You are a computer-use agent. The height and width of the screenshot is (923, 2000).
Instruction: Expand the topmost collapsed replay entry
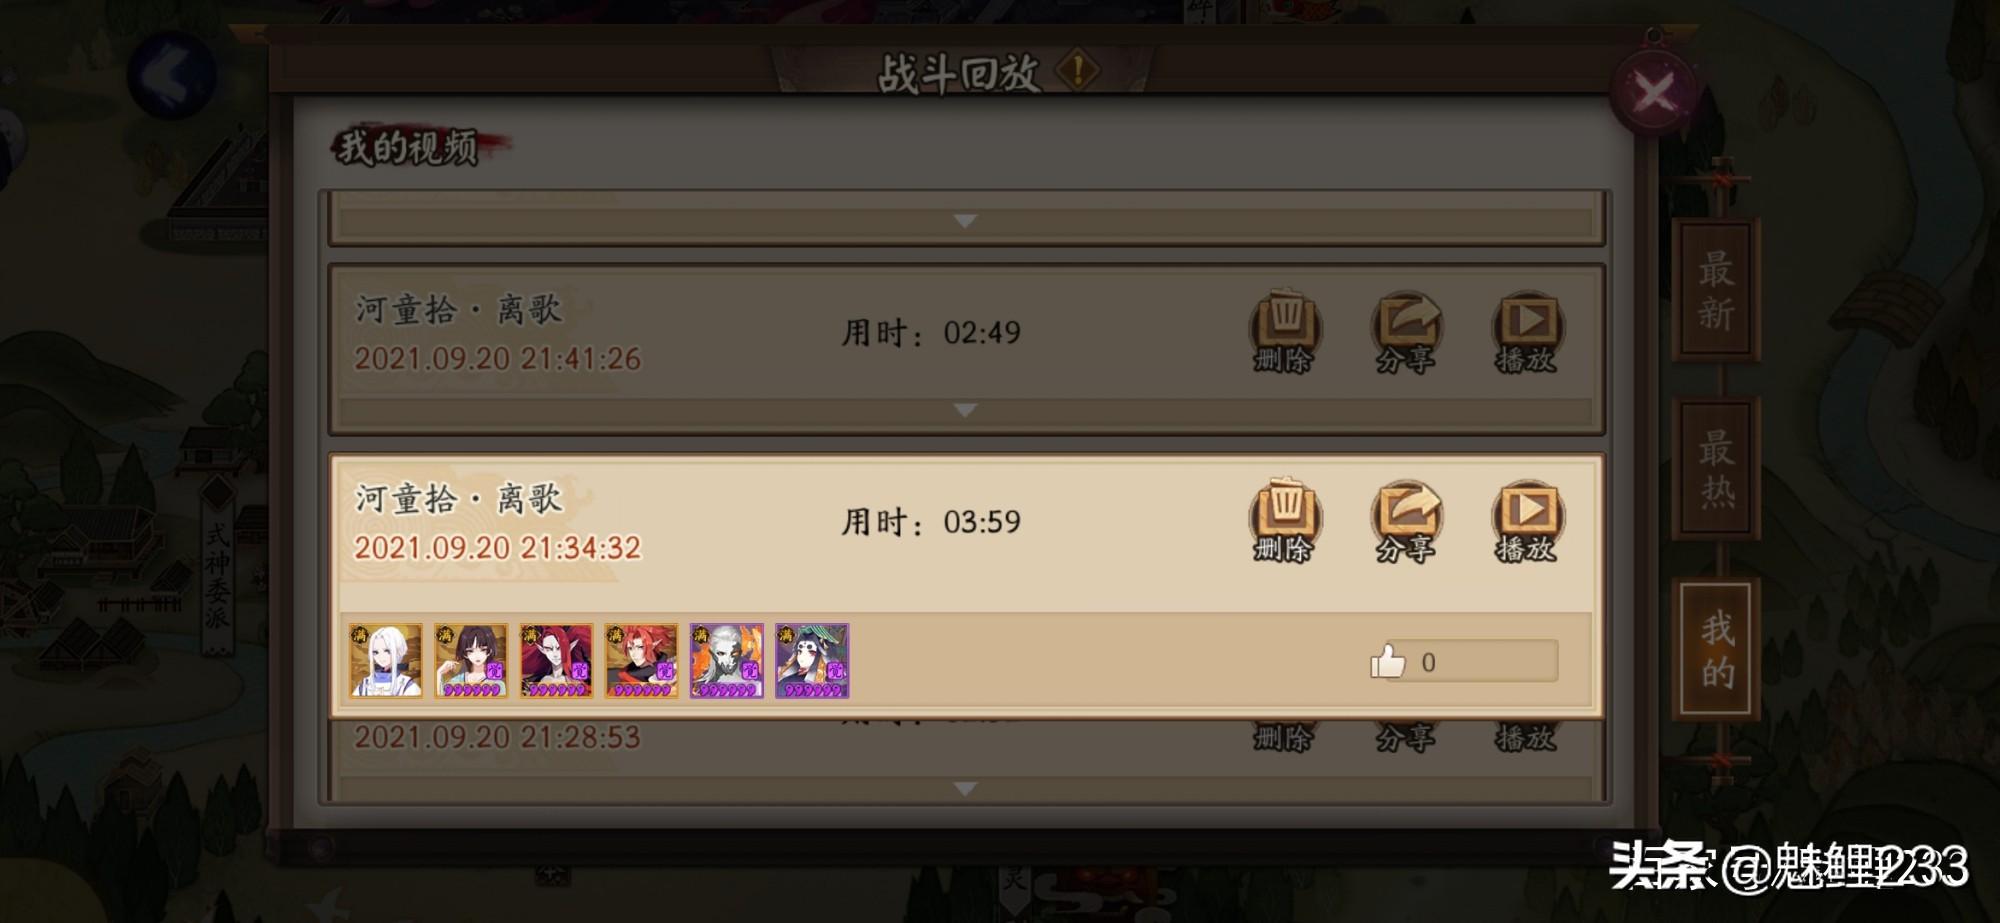pos(965,221)
